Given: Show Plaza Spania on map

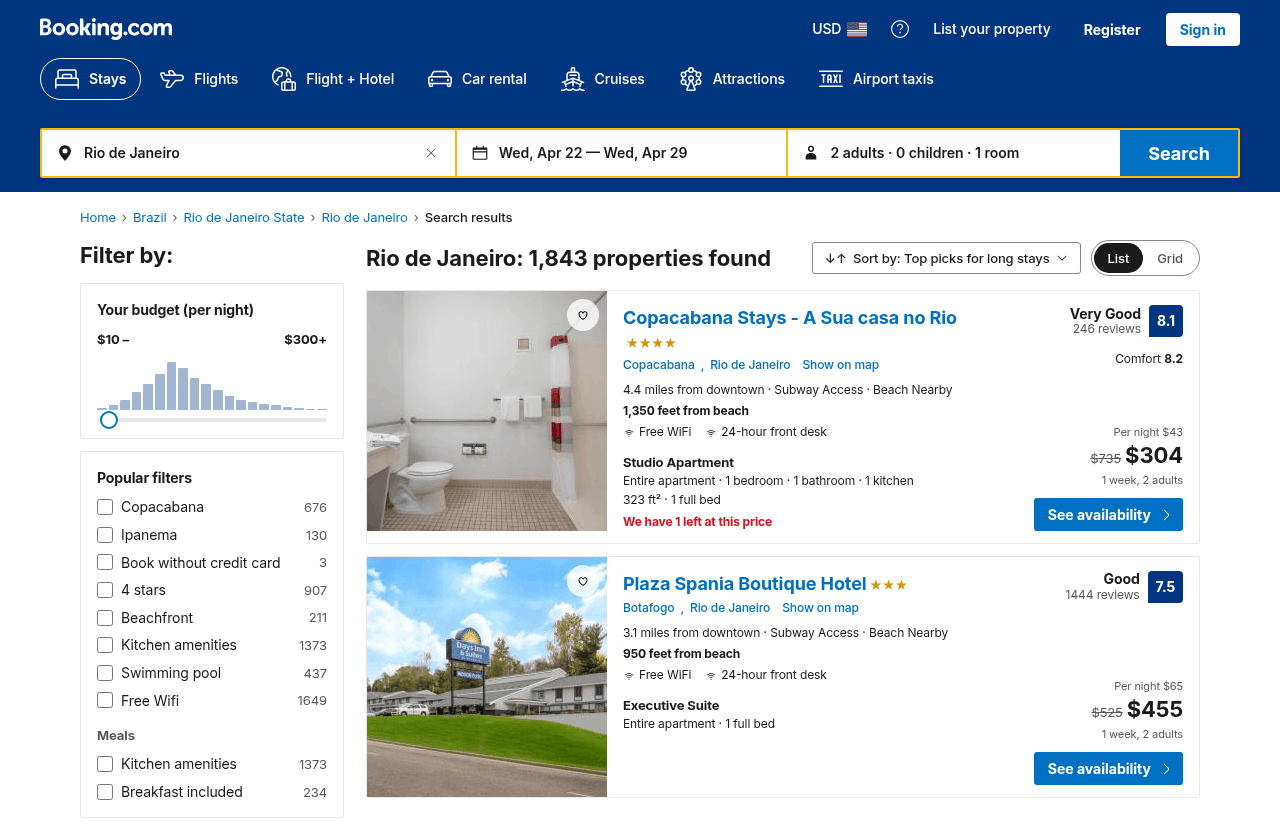Looking at the screenshot, I should (821, 608).
